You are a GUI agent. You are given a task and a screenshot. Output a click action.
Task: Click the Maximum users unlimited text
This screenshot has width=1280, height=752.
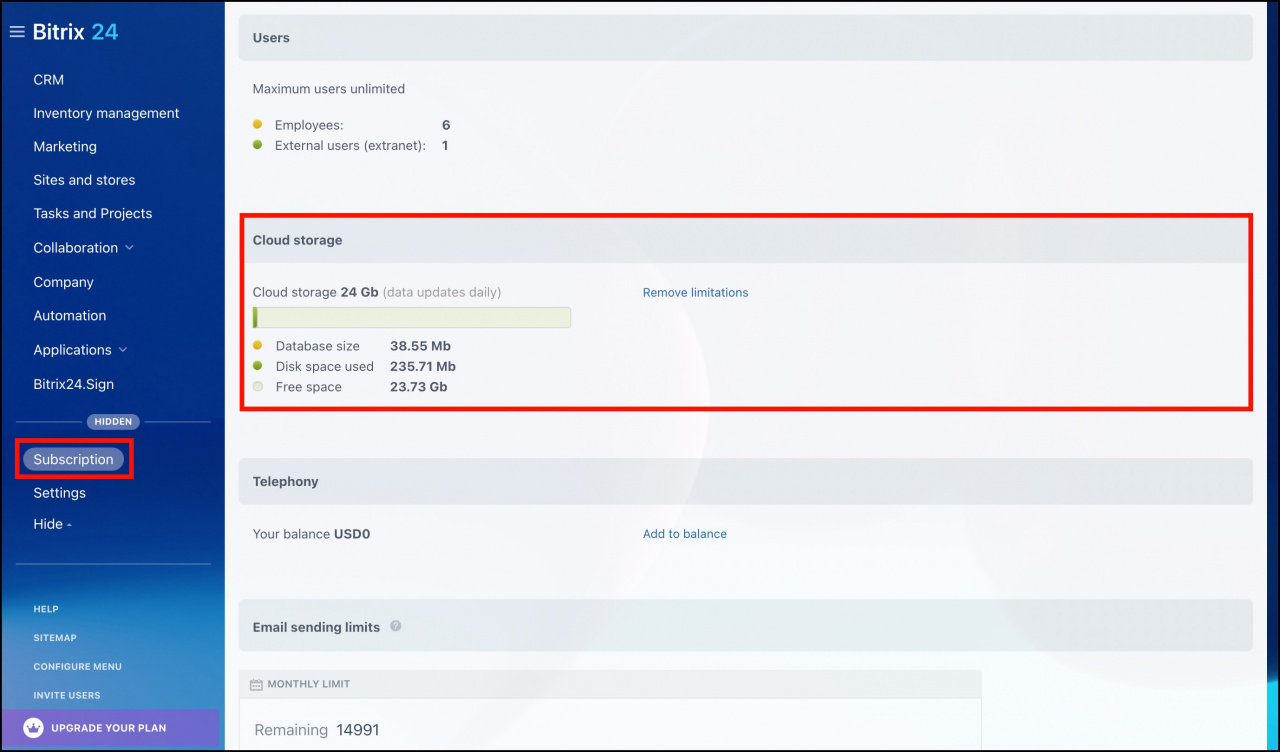[x=329, y=89]
